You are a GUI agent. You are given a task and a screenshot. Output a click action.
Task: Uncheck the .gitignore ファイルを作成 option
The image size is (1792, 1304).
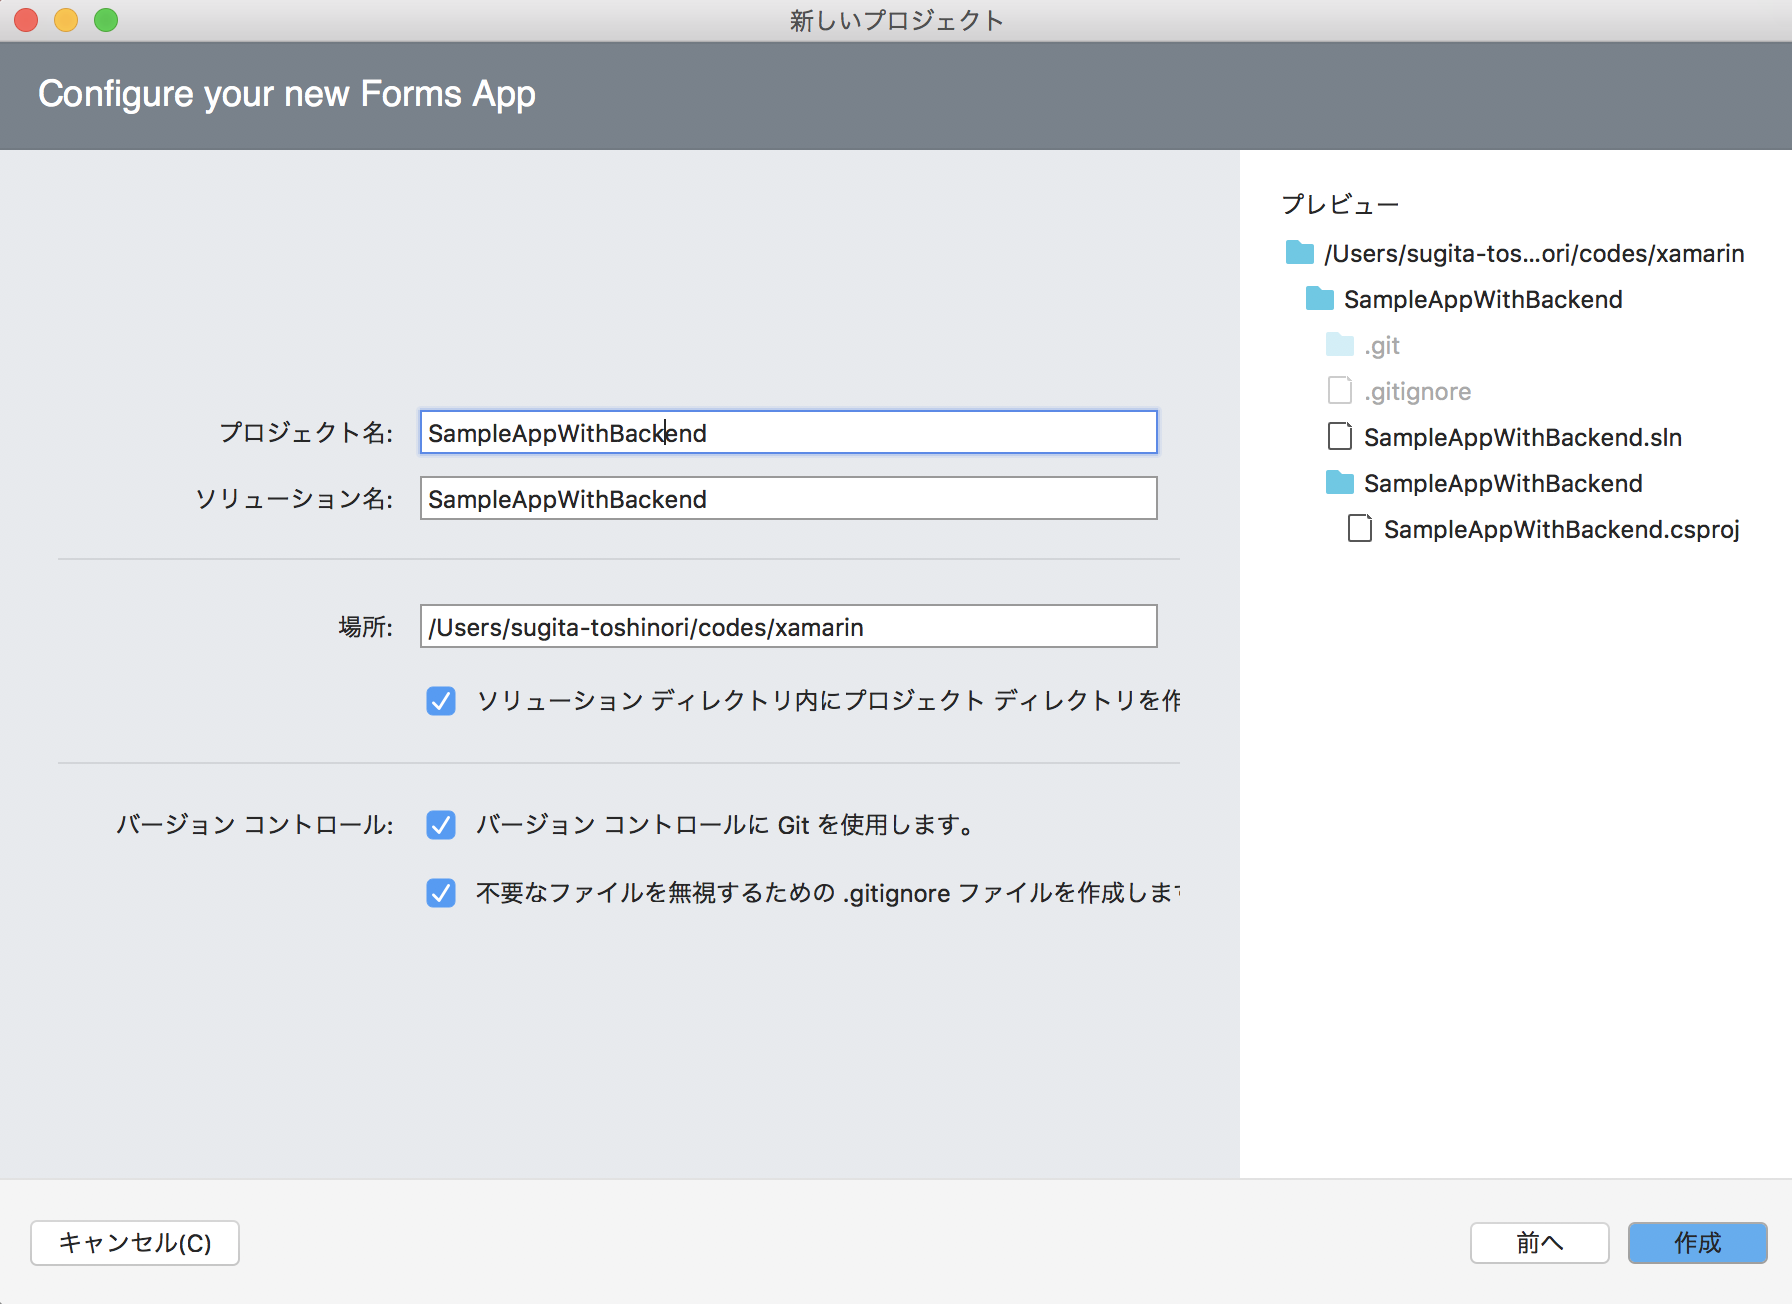click(x=440, y=893)
